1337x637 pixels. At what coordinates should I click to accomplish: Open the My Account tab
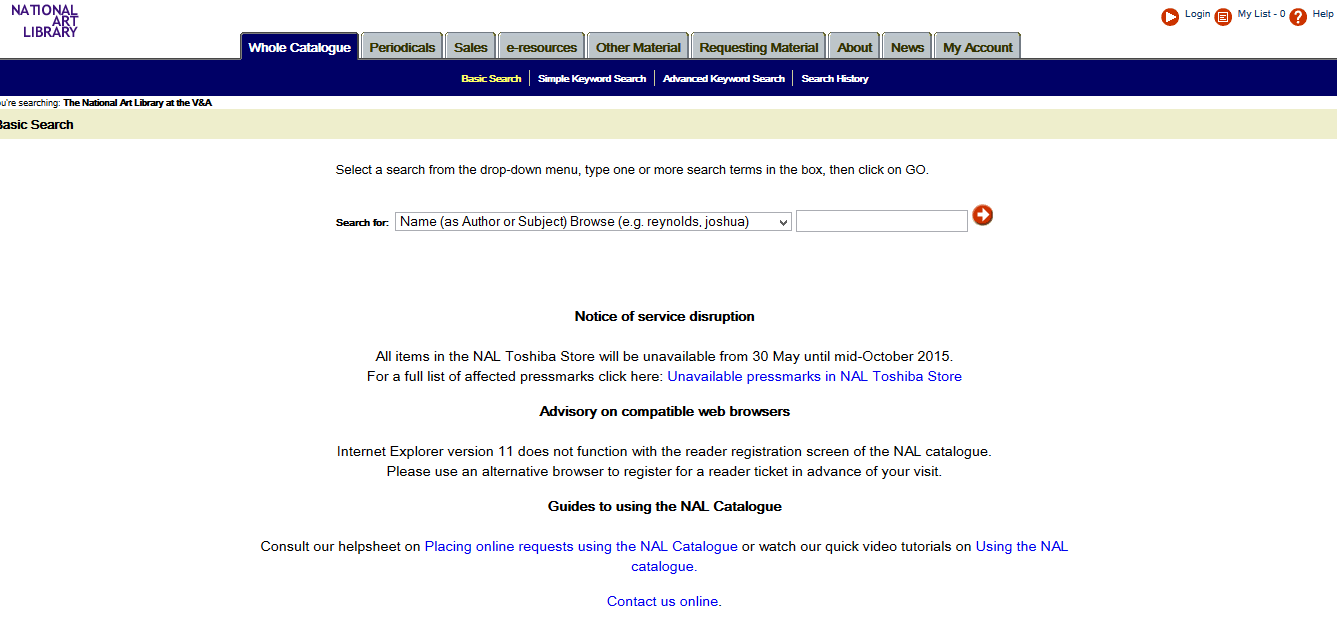point(978,47)
